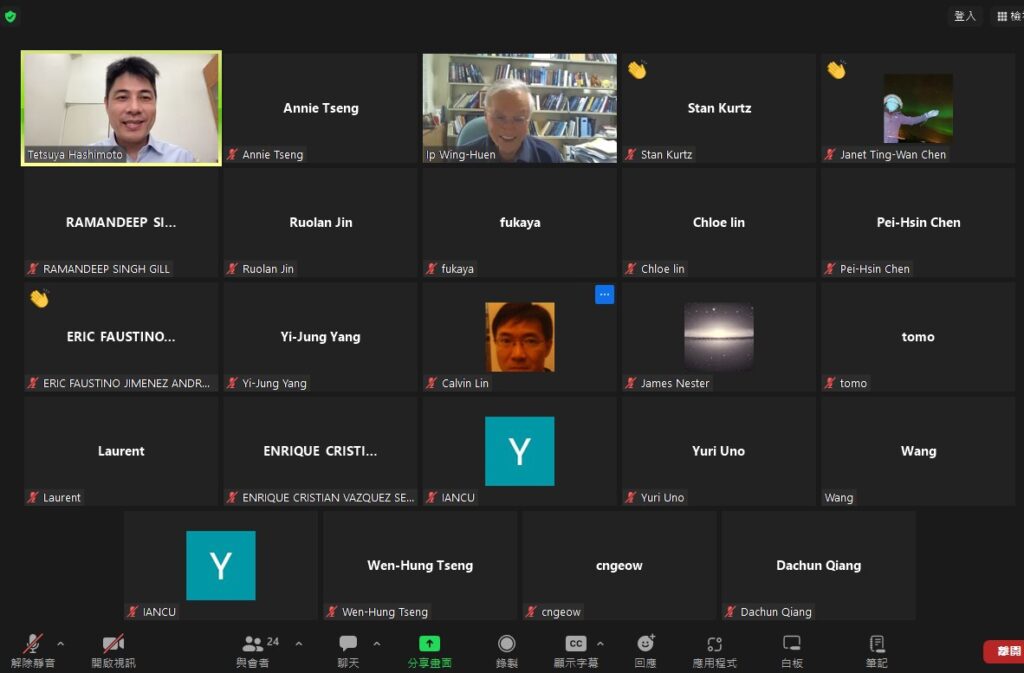This screenshot has width=1024, height=673.
Task: Click Calvin Lin's profile photo
Action: pos(519,337)
